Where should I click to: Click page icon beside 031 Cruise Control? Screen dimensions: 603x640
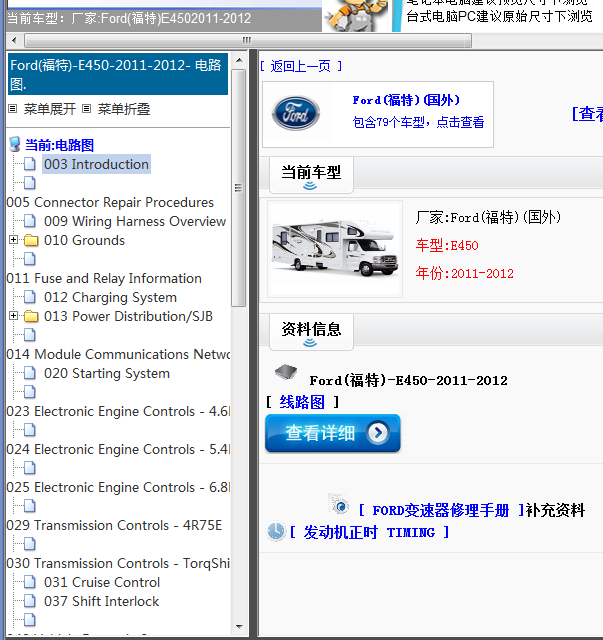click(29, 582)
